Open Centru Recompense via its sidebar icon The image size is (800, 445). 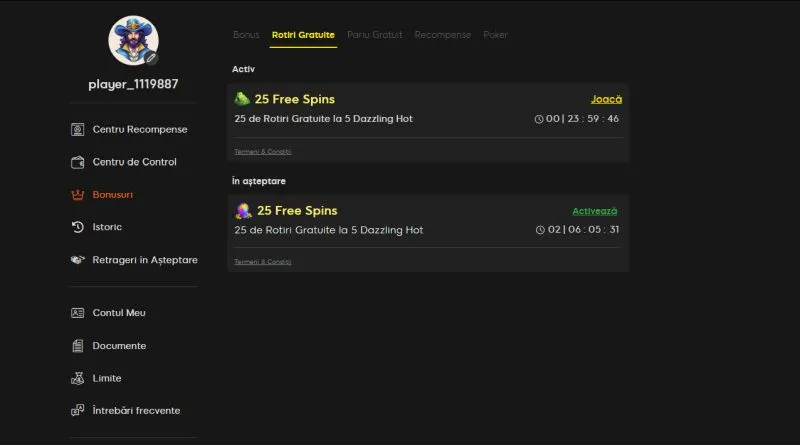78,130
